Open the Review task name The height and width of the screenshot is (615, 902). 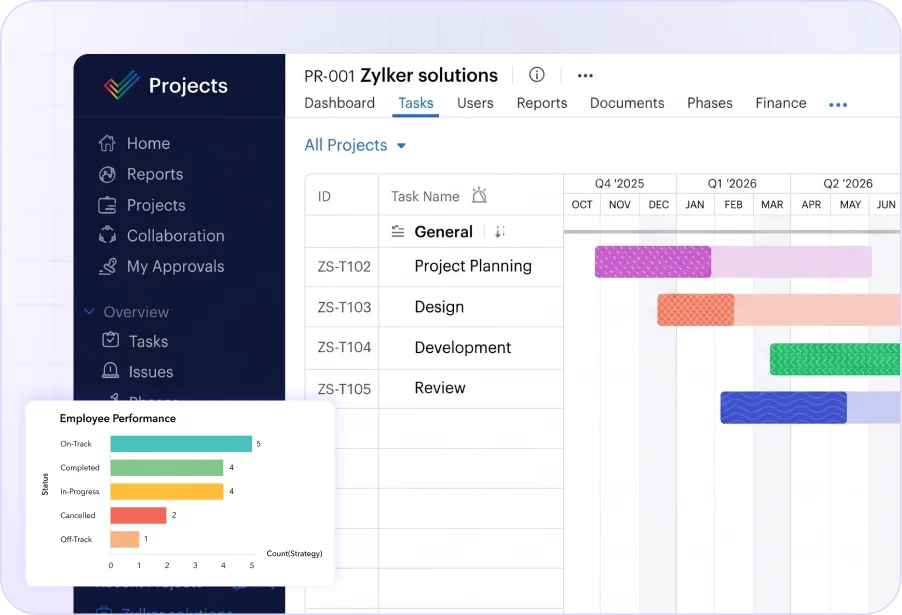(x=440, y=388)
